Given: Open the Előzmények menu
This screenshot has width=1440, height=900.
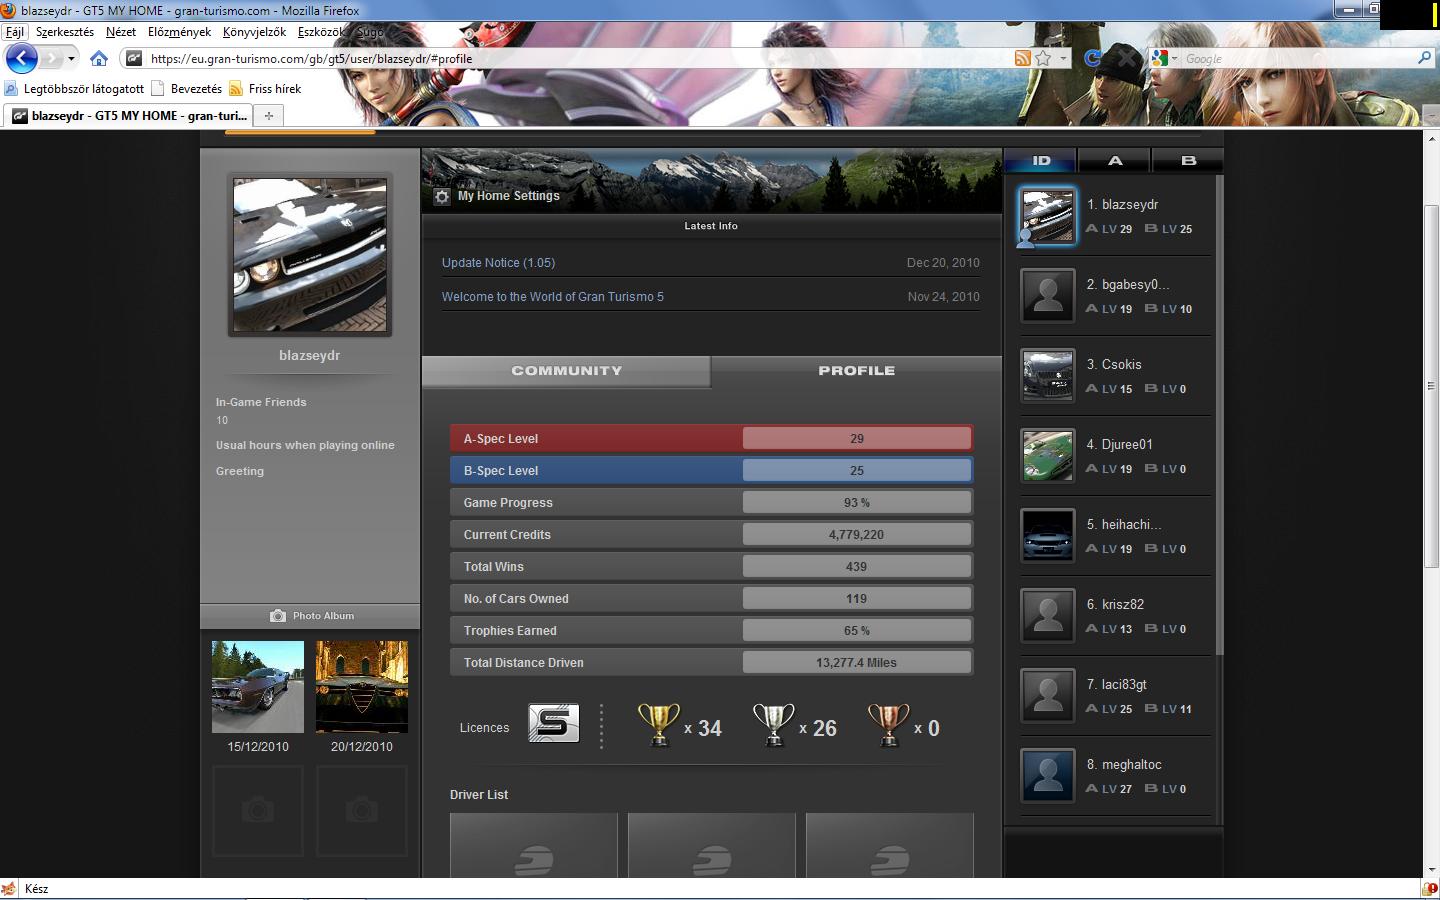Looking at the screenshot, I should point(179,32).
